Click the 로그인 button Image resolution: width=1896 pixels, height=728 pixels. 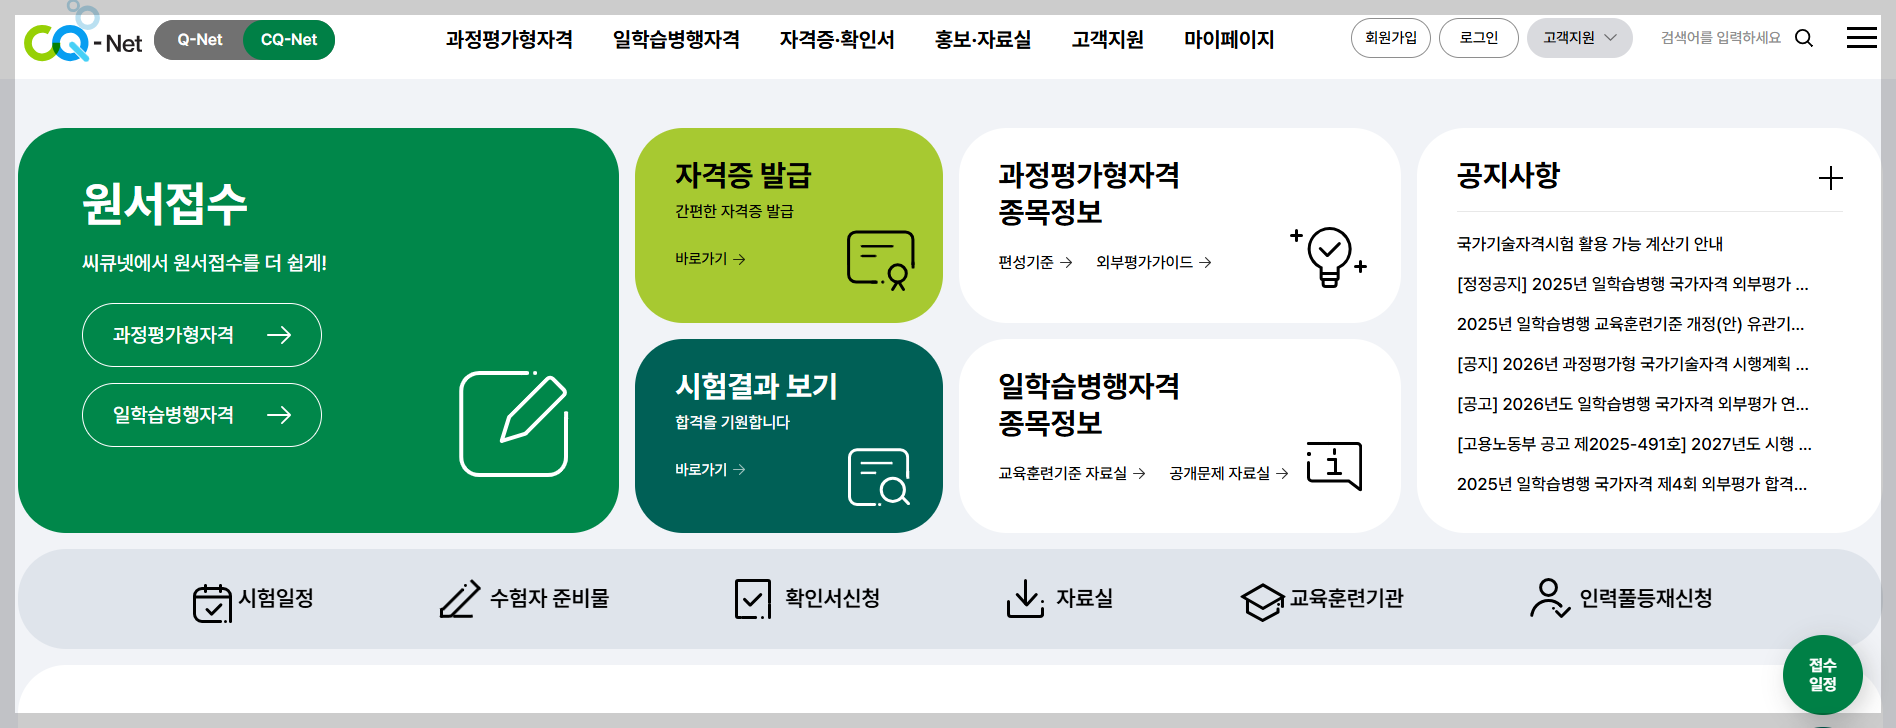(1479, 38)
